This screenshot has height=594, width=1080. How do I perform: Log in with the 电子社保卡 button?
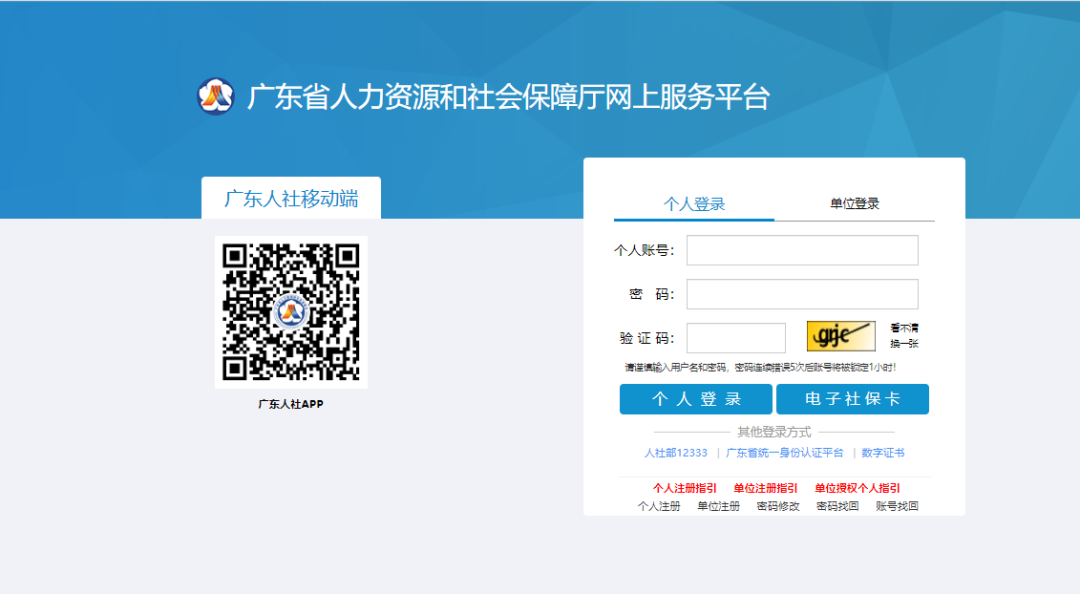tap(853, 399)
